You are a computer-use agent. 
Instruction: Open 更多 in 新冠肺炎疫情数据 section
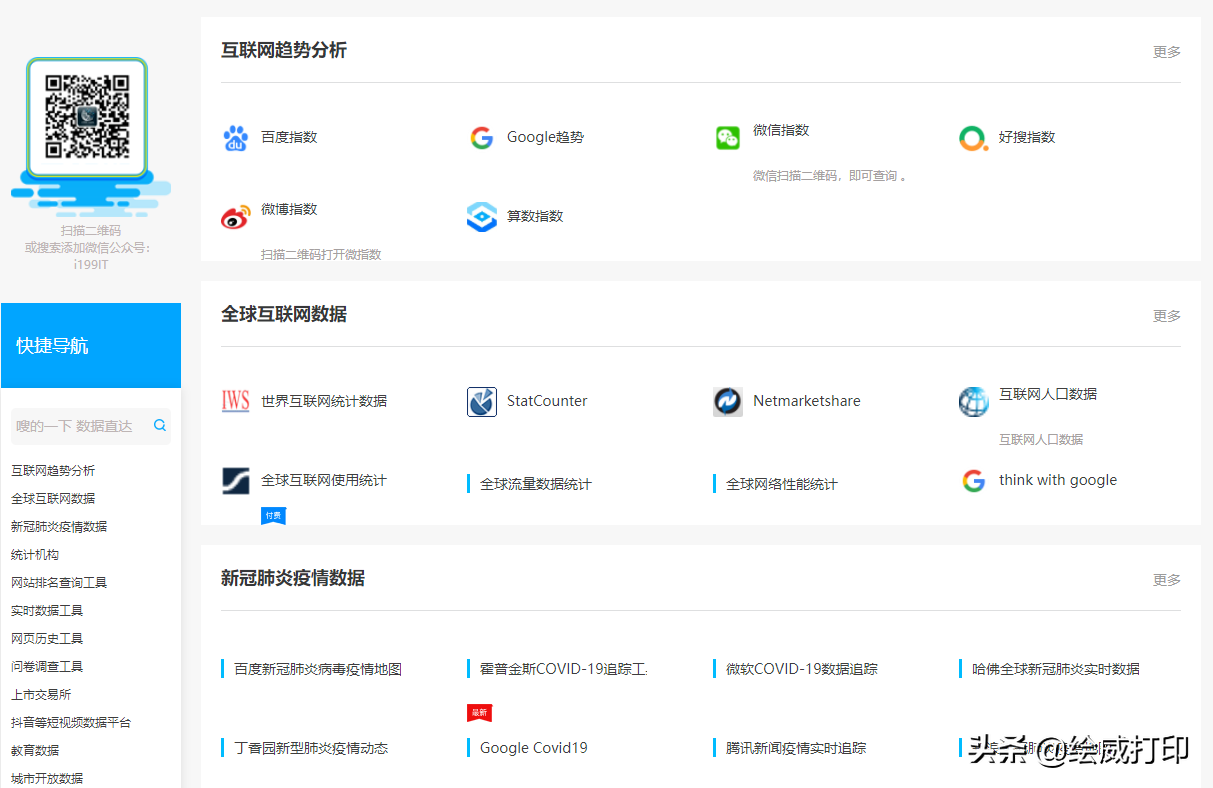tap(1167, 580)
